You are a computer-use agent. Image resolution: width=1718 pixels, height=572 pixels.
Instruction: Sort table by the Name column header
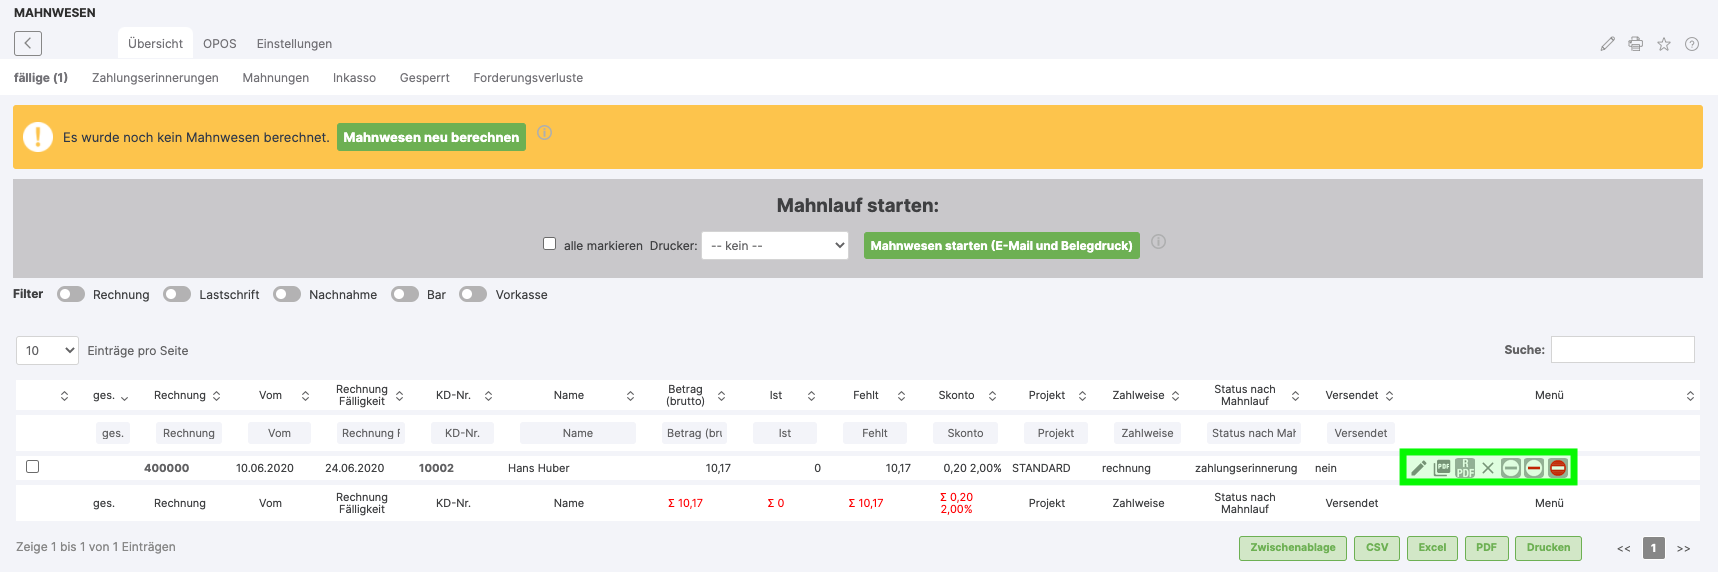point(569,396)
